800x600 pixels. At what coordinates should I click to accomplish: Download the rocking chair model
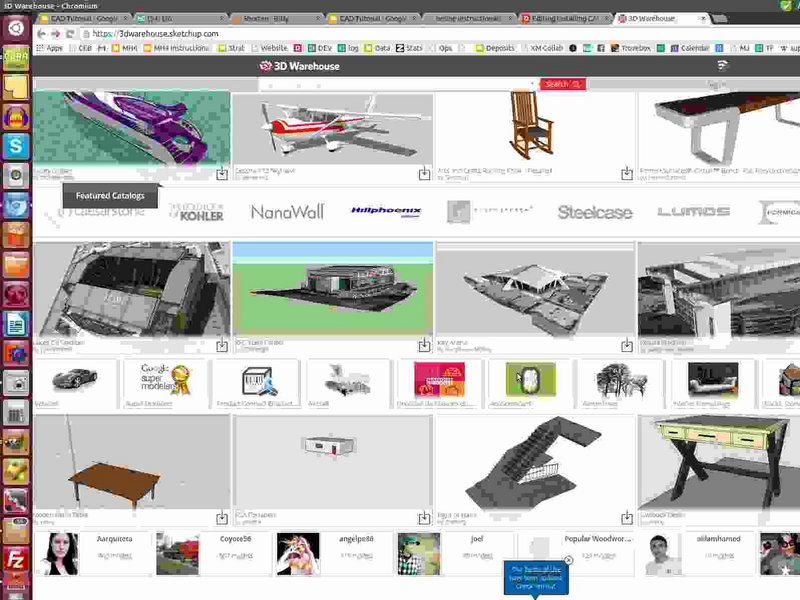point(627,173)
